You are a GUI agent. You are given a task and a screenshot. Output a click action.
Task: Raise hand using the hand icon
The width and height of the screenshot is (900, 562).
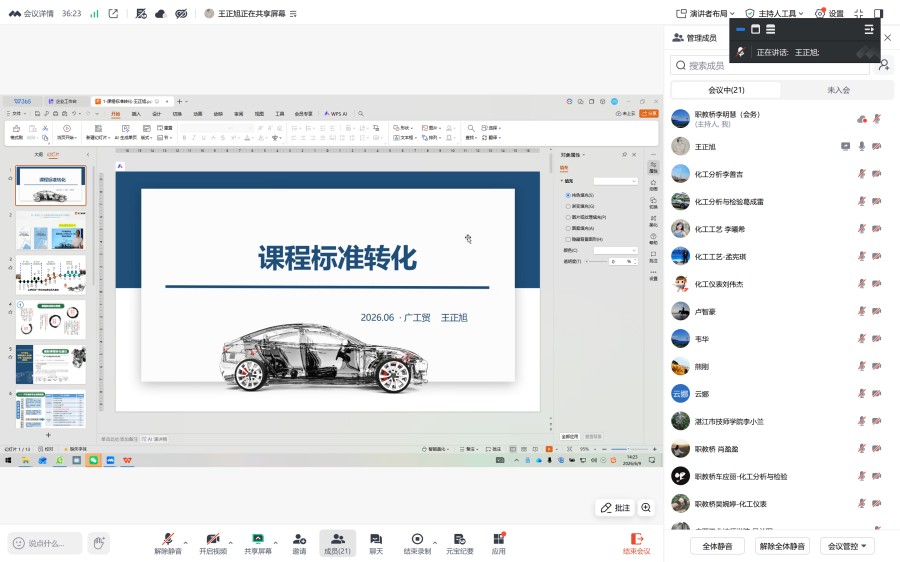click(99, 542)
